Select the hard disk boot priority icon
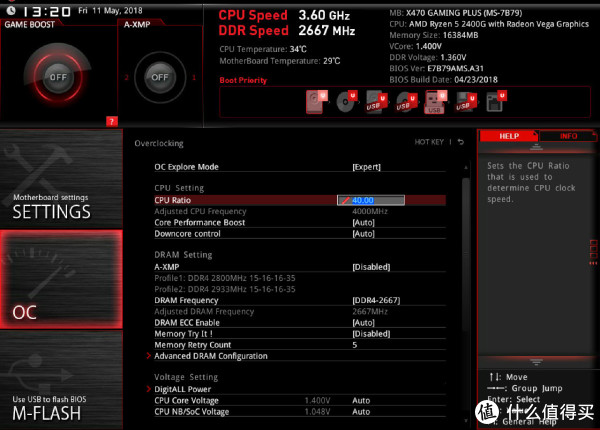 (x=316, y=102)
